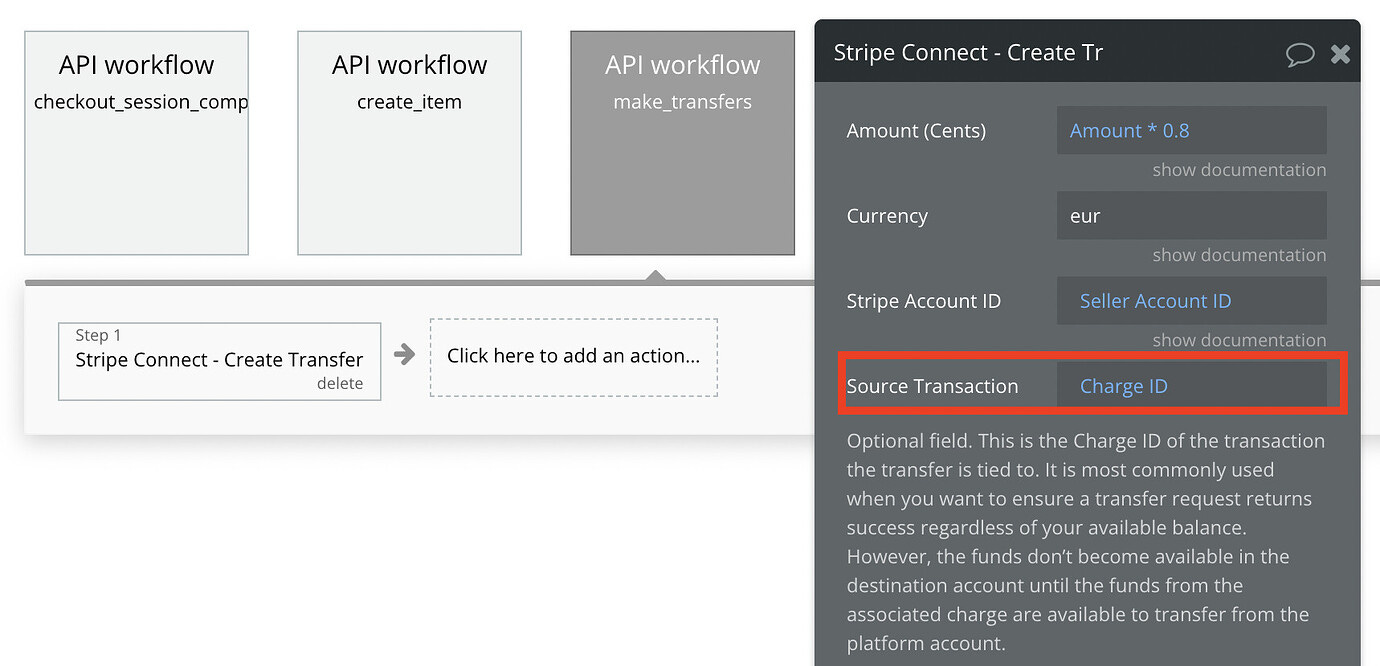This screenshot has width=1380, height=666.
Task: Edit the Seller Account ID field
Action: tap(1191, 301)
